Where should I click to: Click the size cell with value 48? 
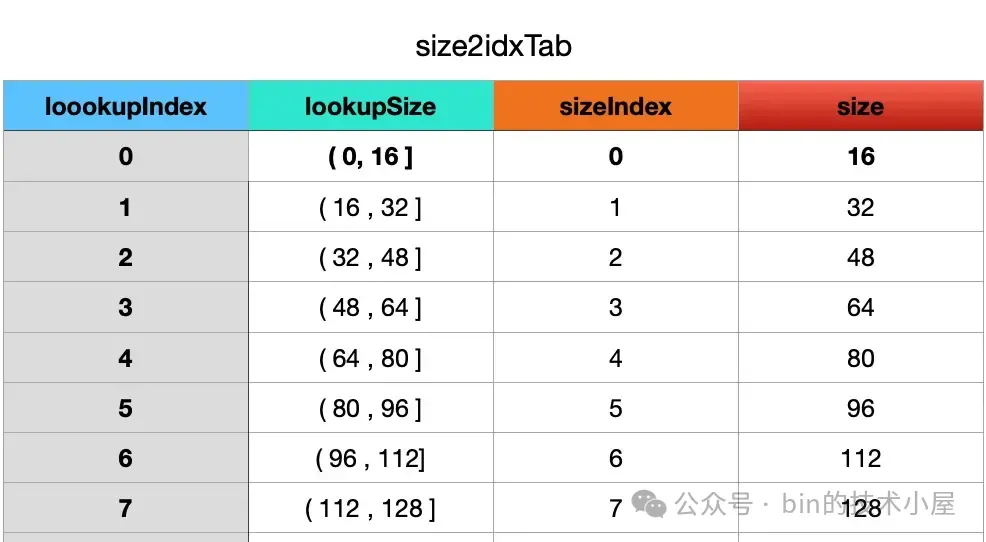coord(860,258)
